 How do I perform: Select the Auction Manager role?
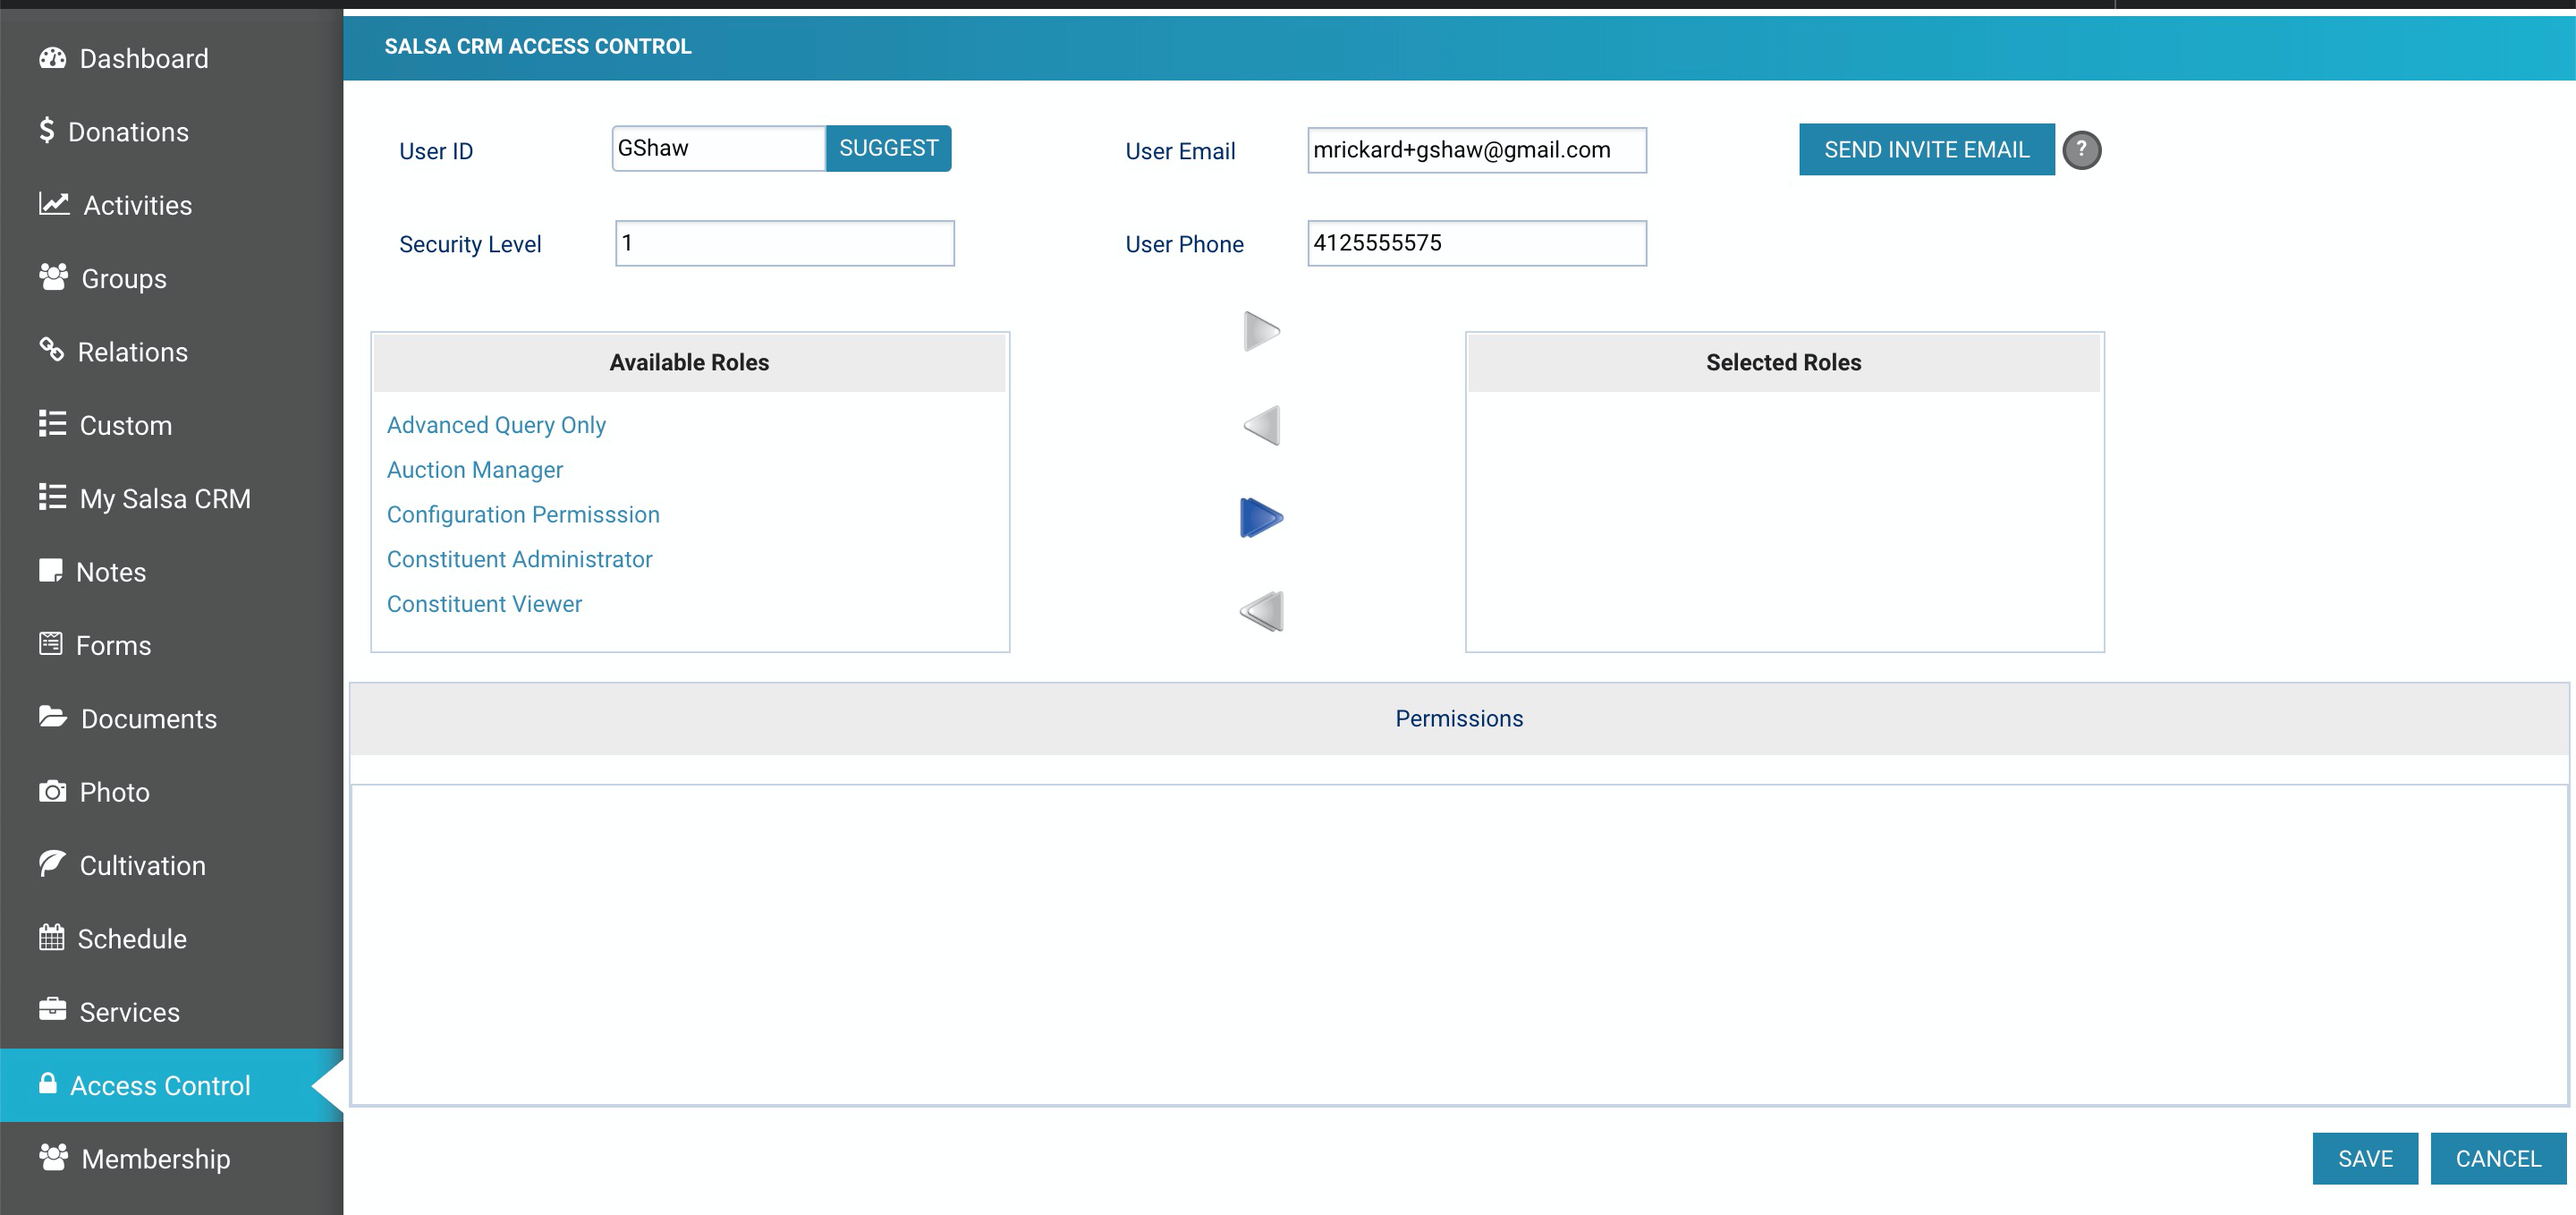pyautogui.click(x=475, y=470)
